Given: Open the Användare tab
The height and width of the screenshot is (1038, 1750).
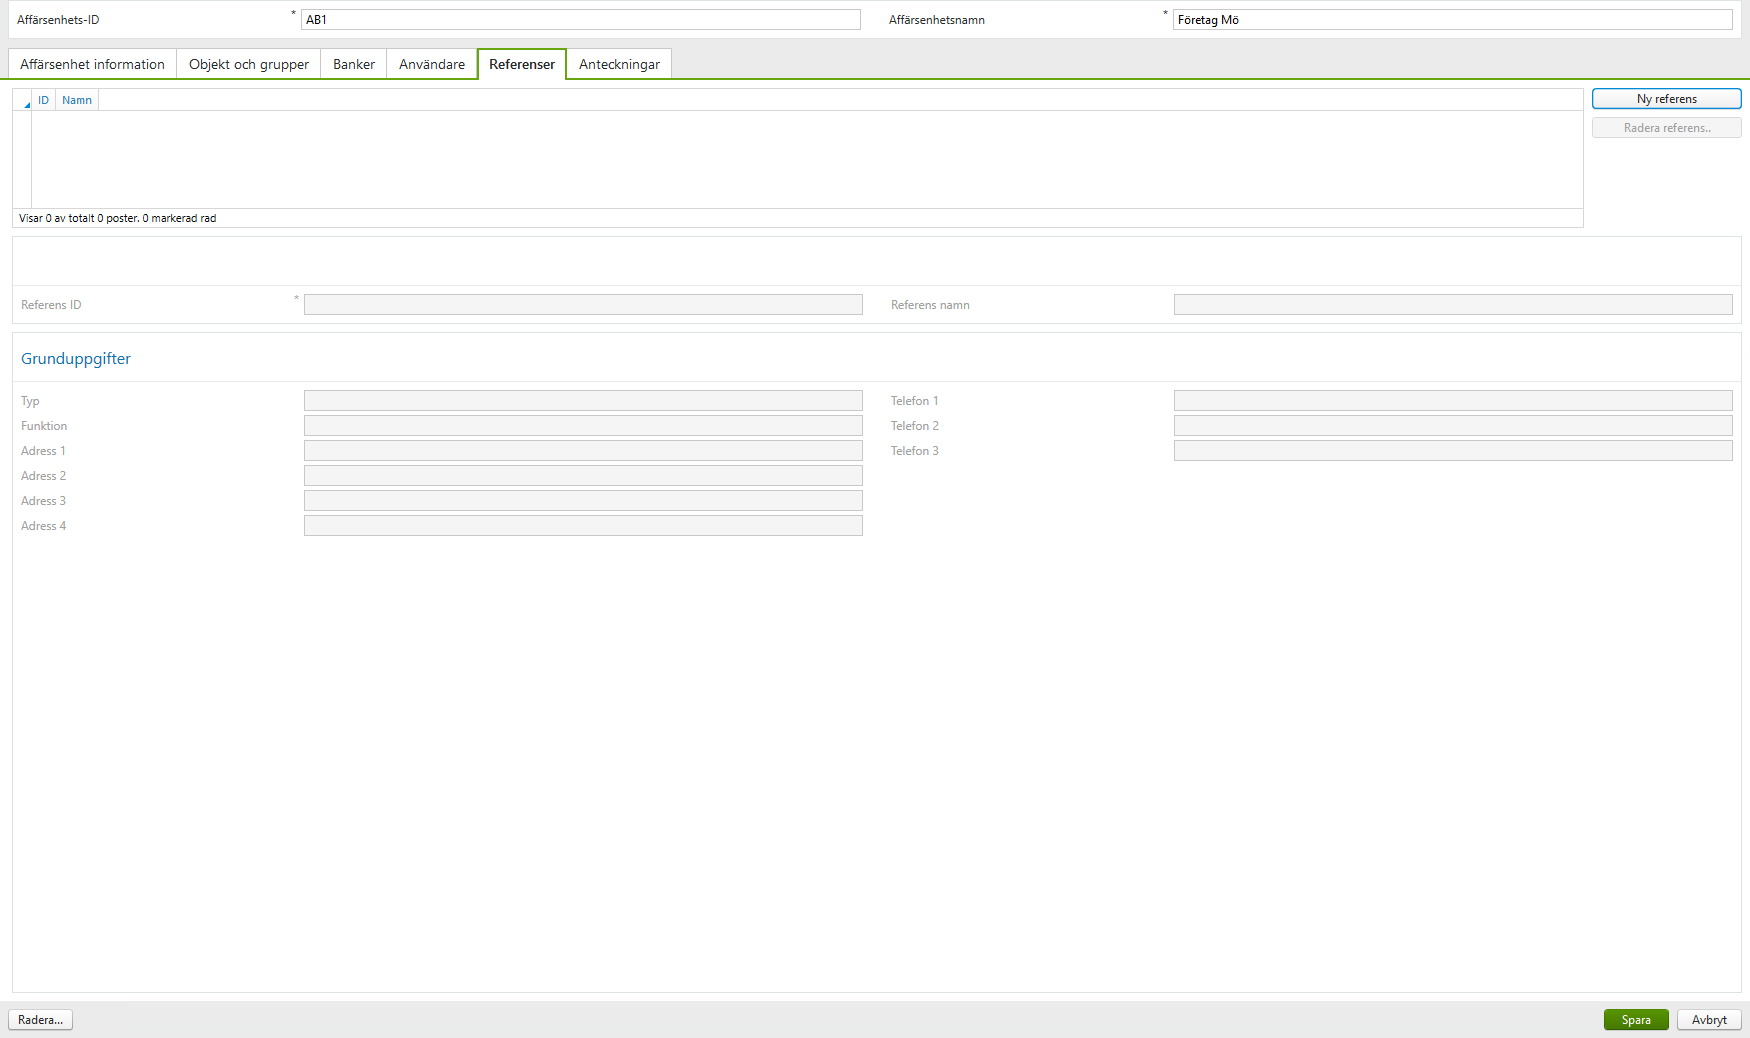Looking at the screenshot, I should pos(431,63).
